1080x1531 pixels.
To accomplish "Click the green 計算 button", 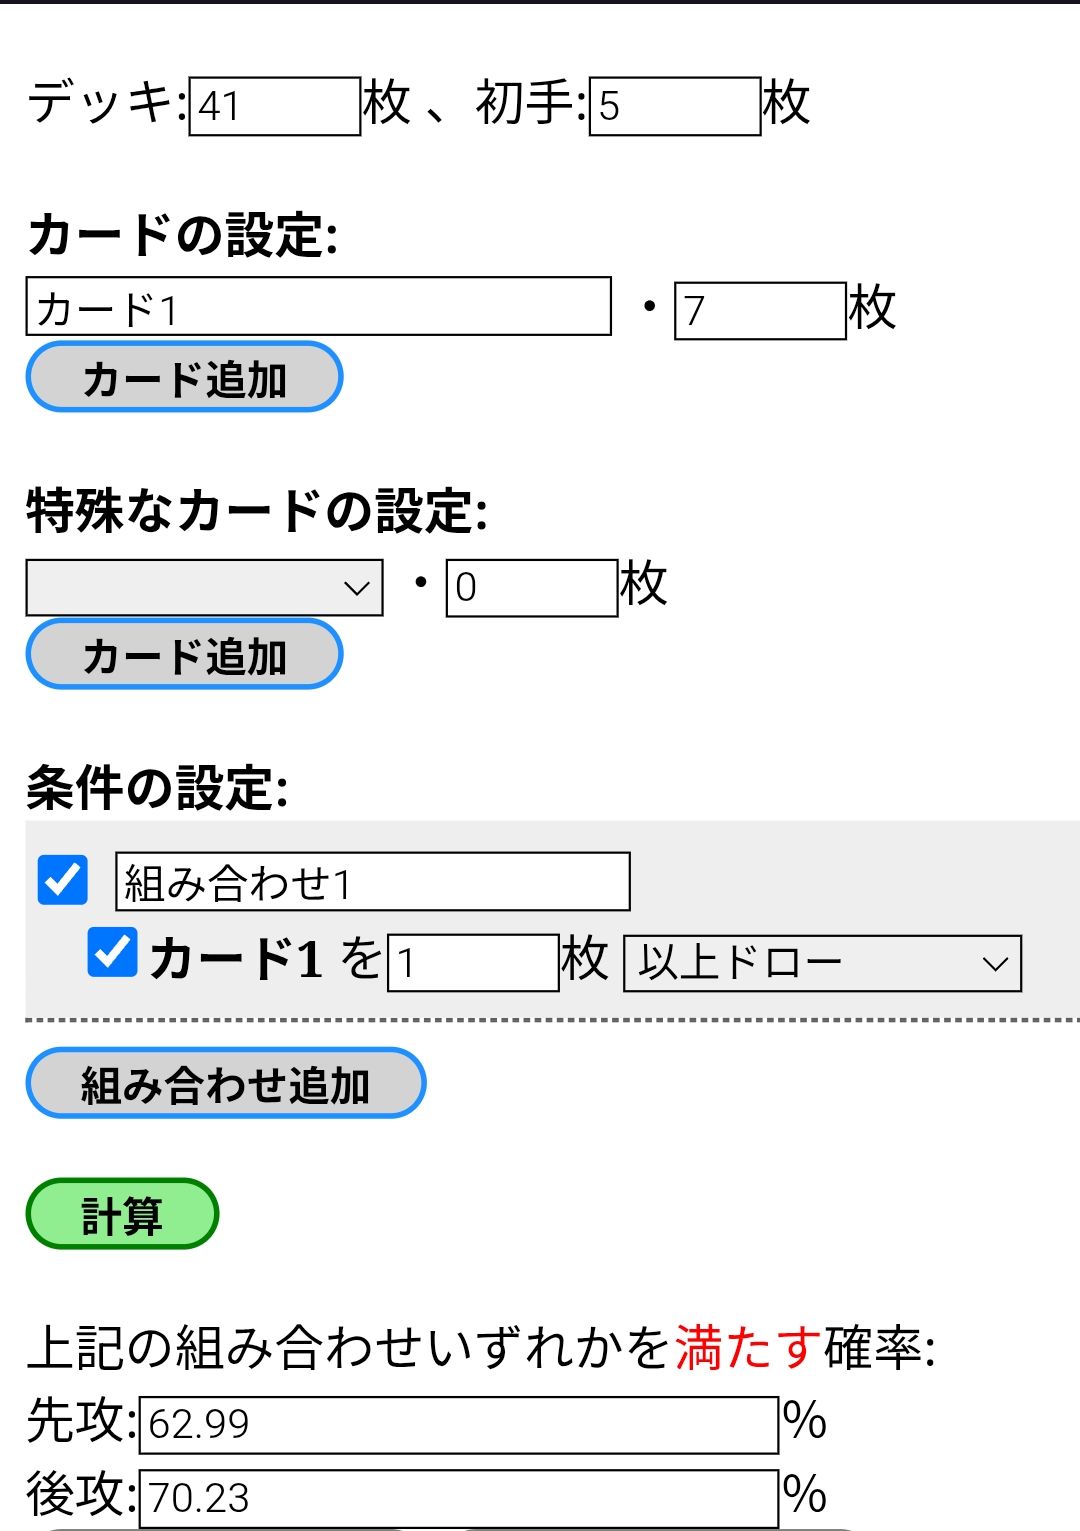I will tap(122, 1214).
